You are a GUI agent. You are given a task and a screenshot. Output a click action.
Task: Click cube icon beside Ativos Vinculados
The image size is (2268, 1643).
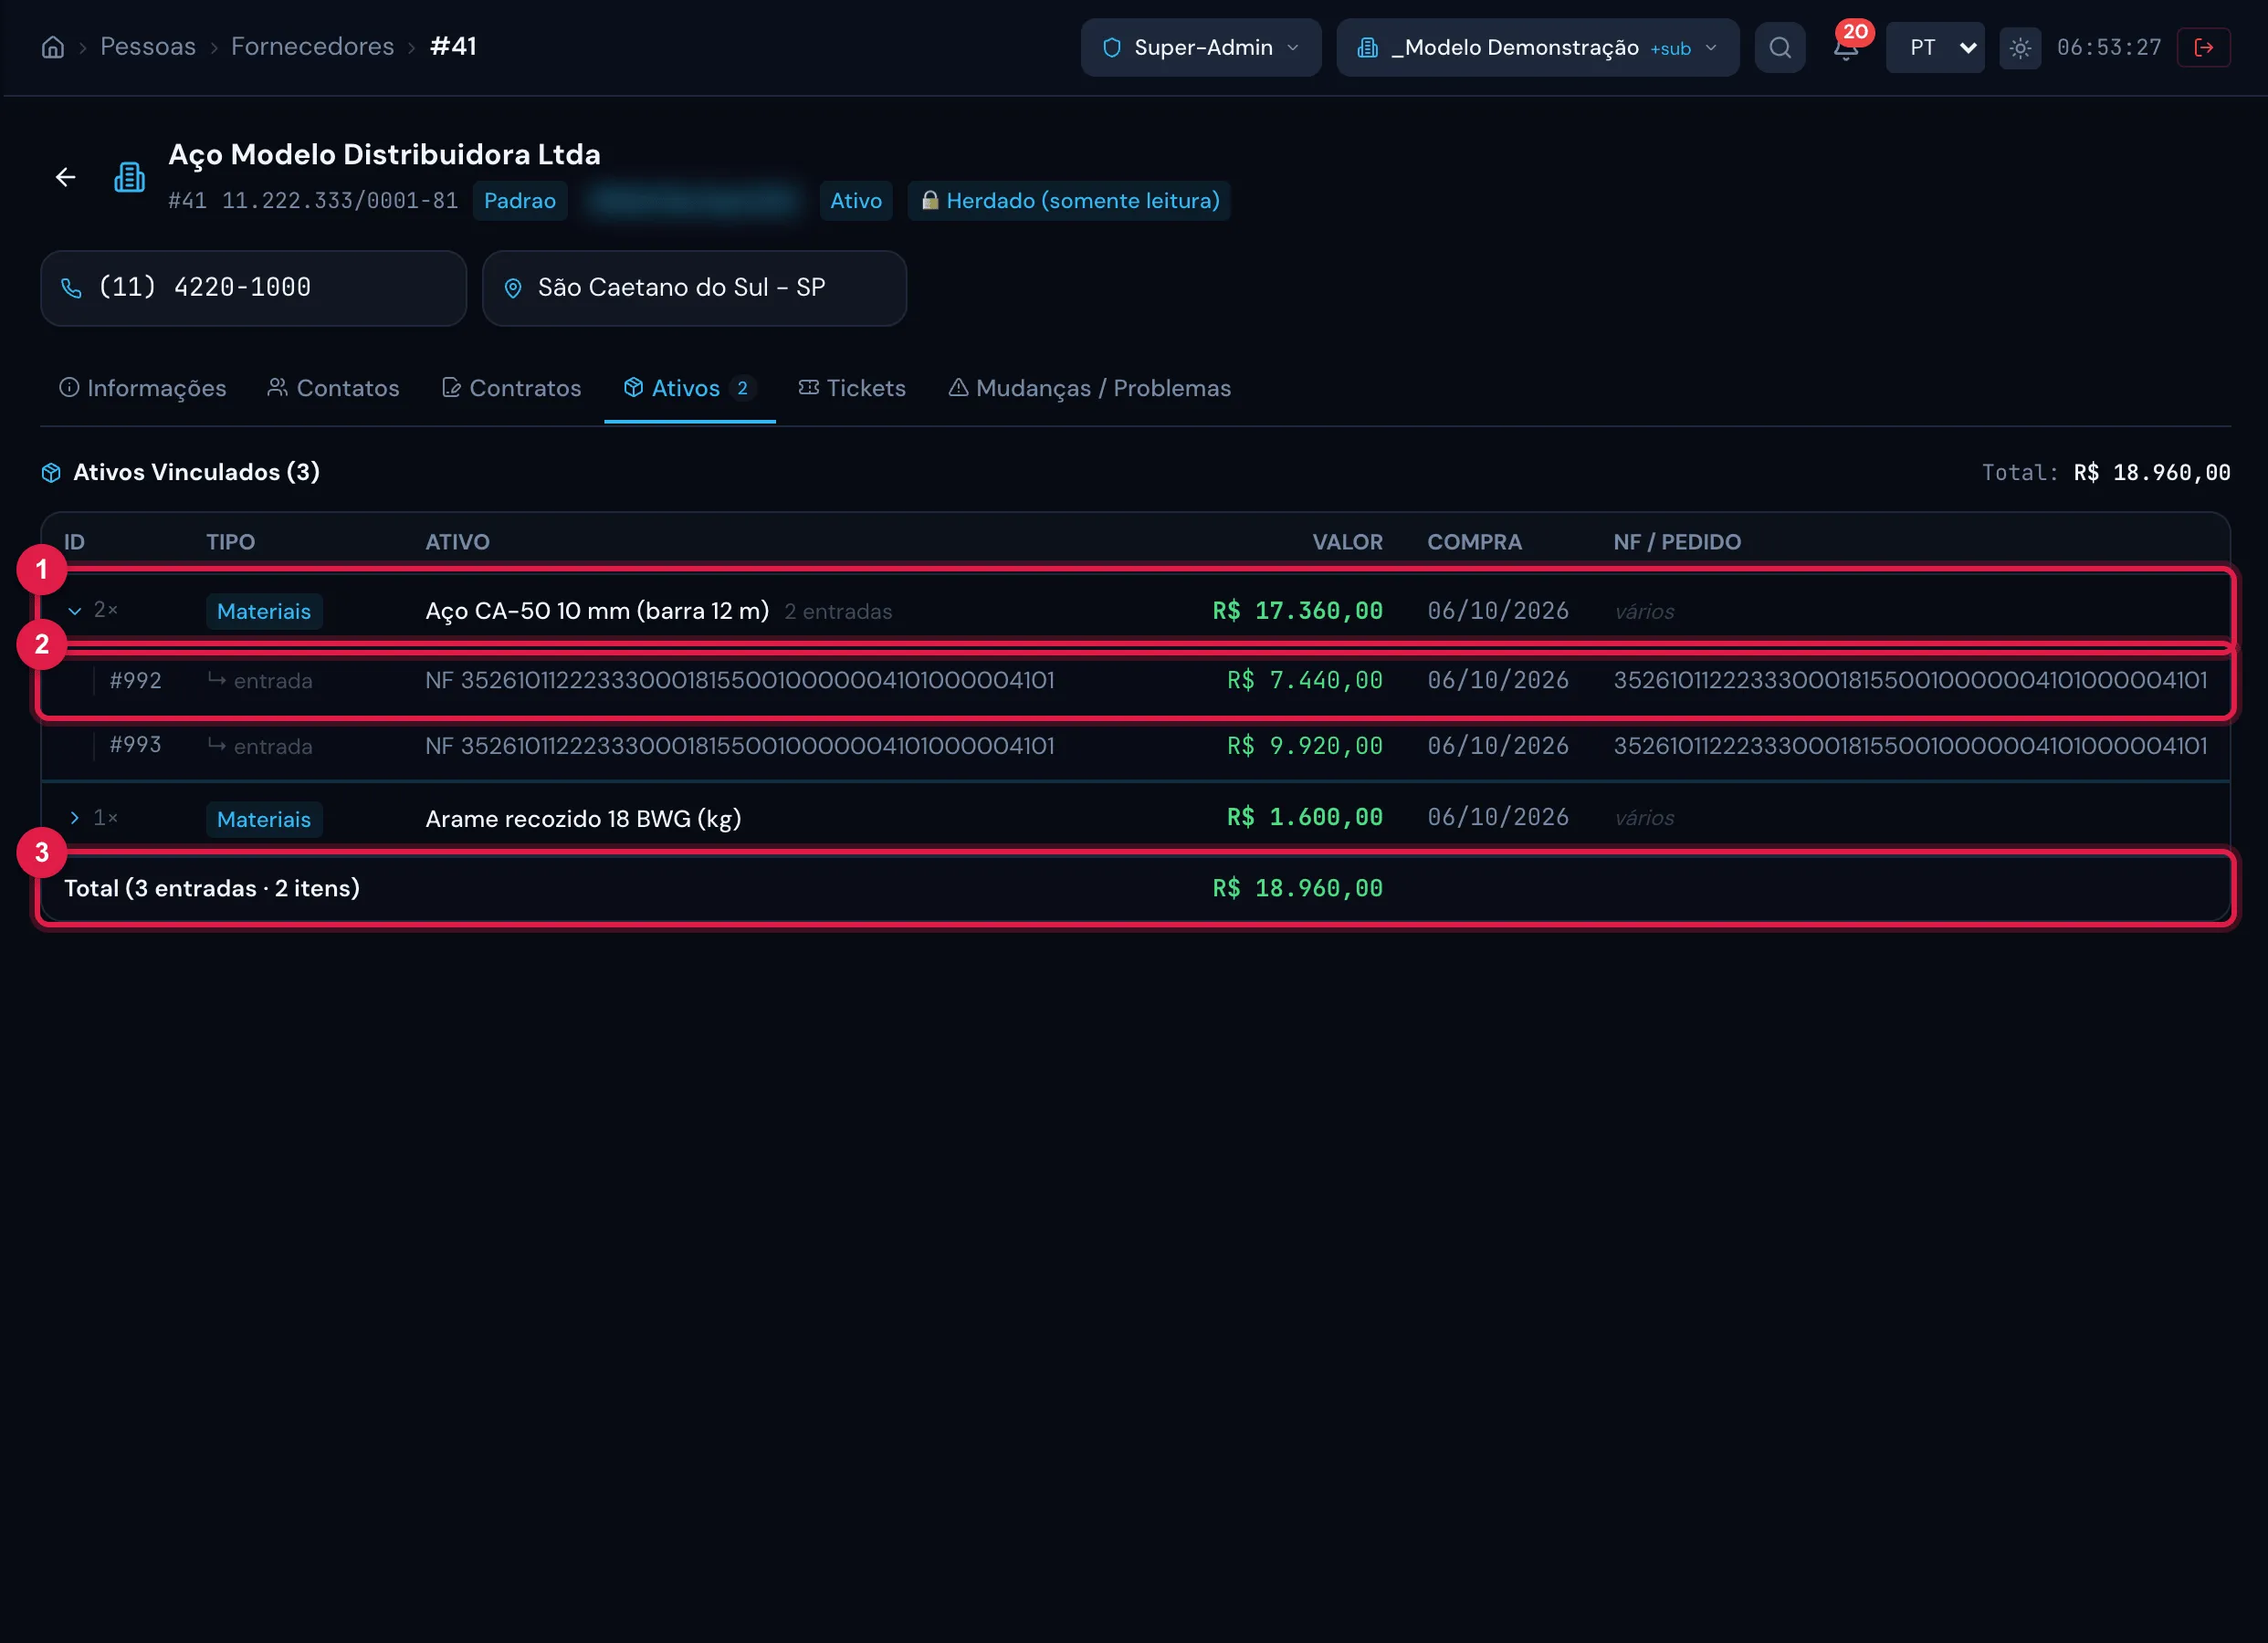coord(51,472)
